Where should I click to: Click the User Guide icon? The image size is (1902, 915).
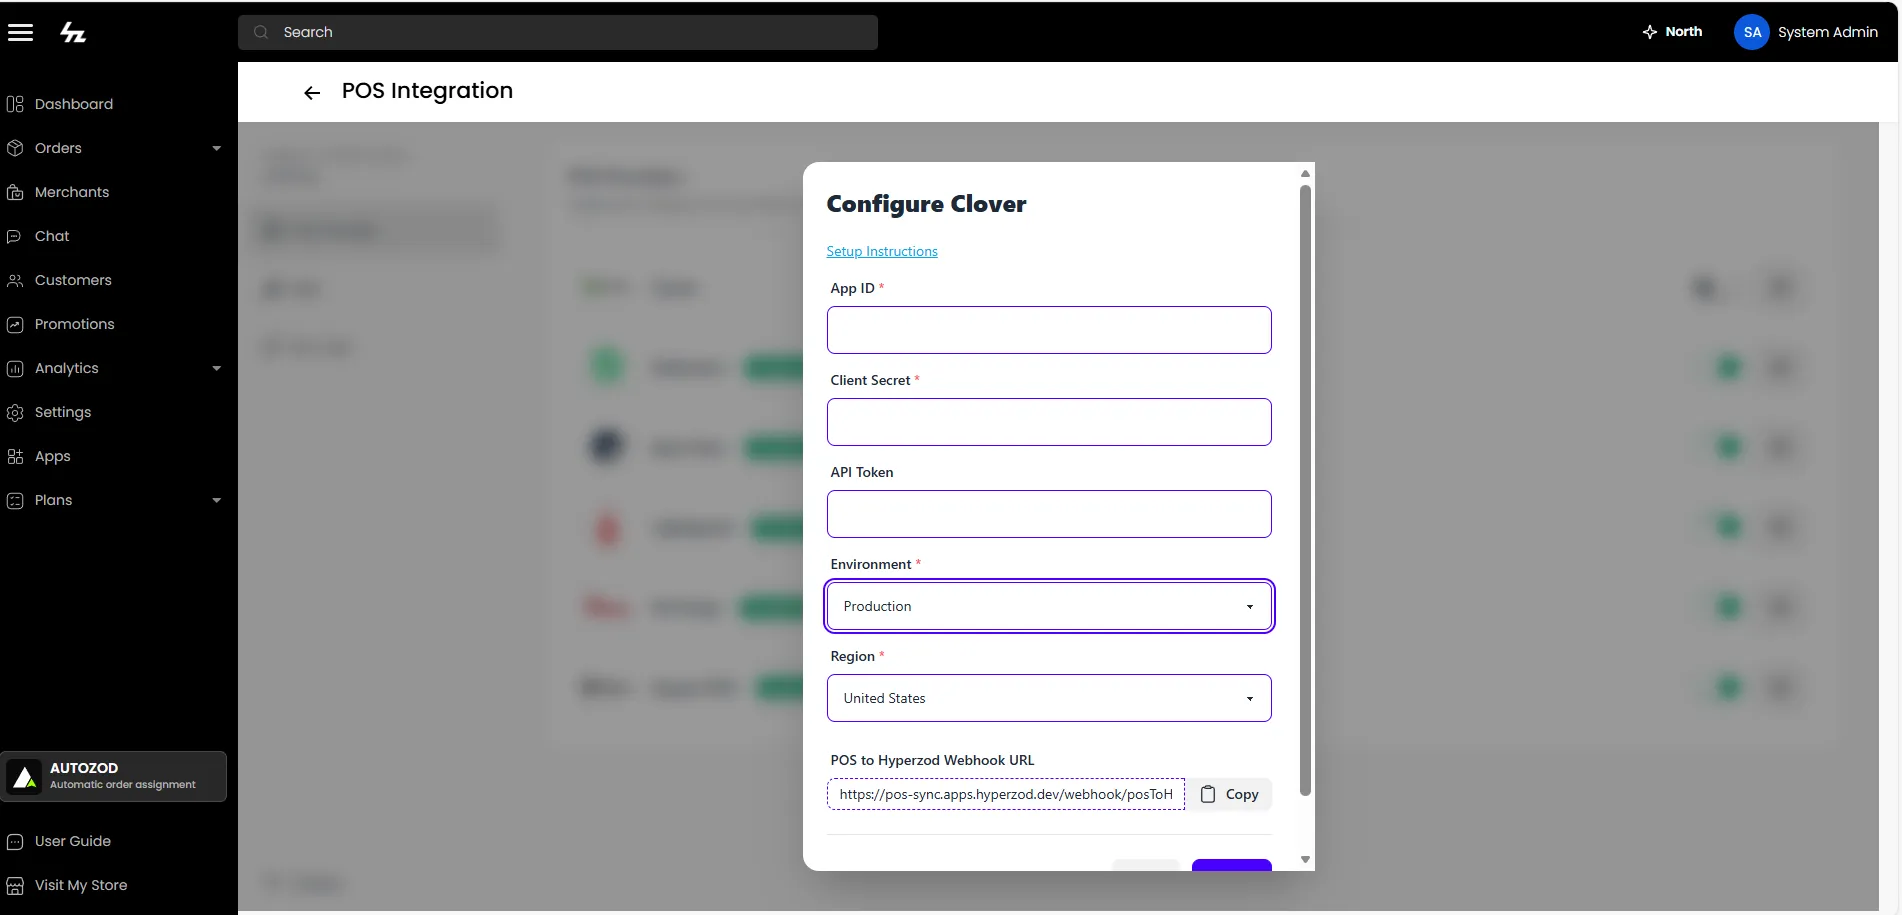coord(15,841)
